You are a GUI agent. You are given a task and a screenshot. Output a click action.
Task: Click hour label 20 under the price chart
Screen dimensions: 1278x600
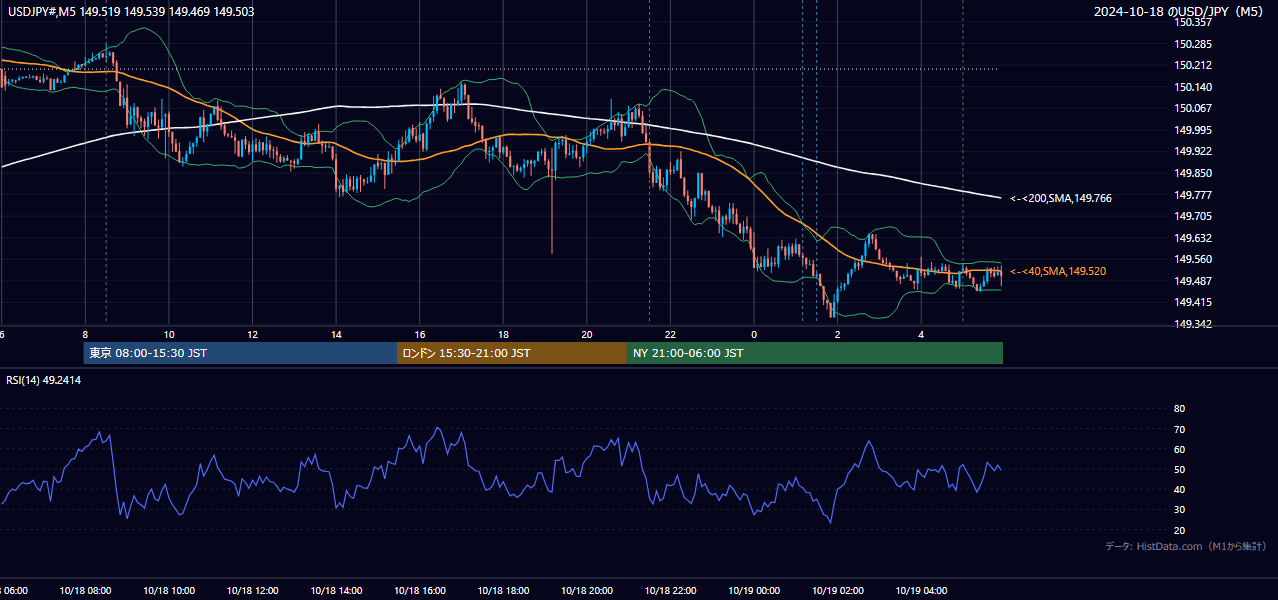tap(587, 334)
